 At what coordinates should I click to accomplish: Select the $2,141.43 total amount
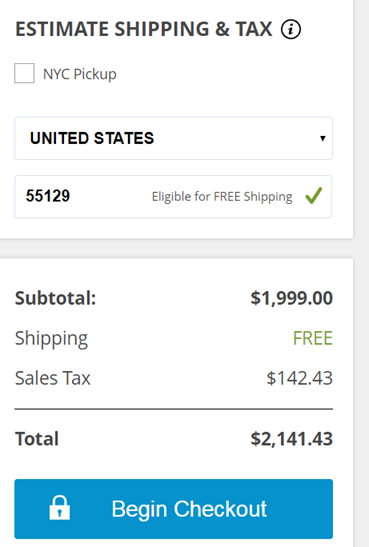pos(292,439)
